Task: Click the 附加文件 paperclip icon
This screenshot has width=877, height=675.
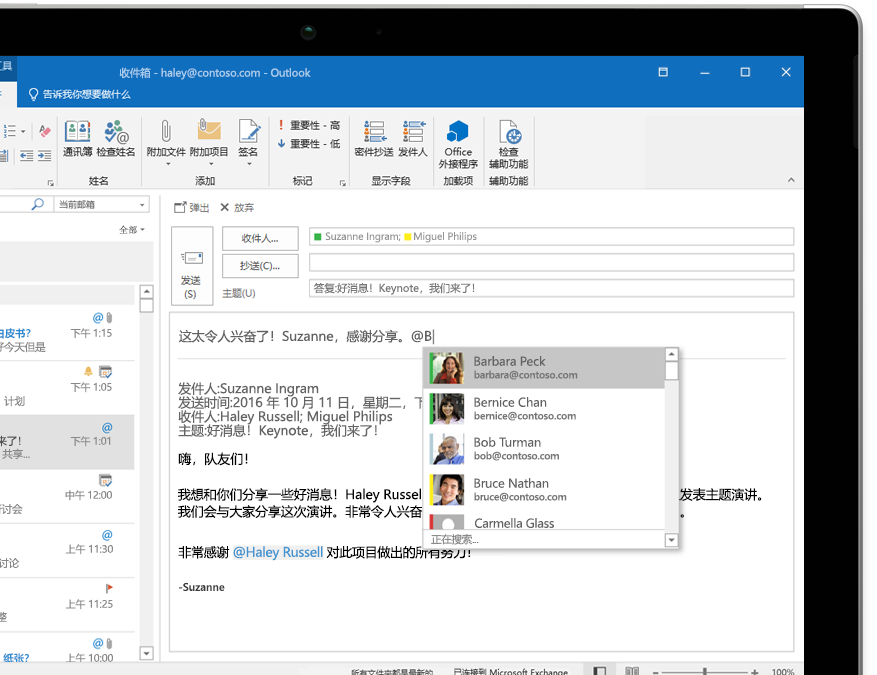Action: [x=166, y=139]
